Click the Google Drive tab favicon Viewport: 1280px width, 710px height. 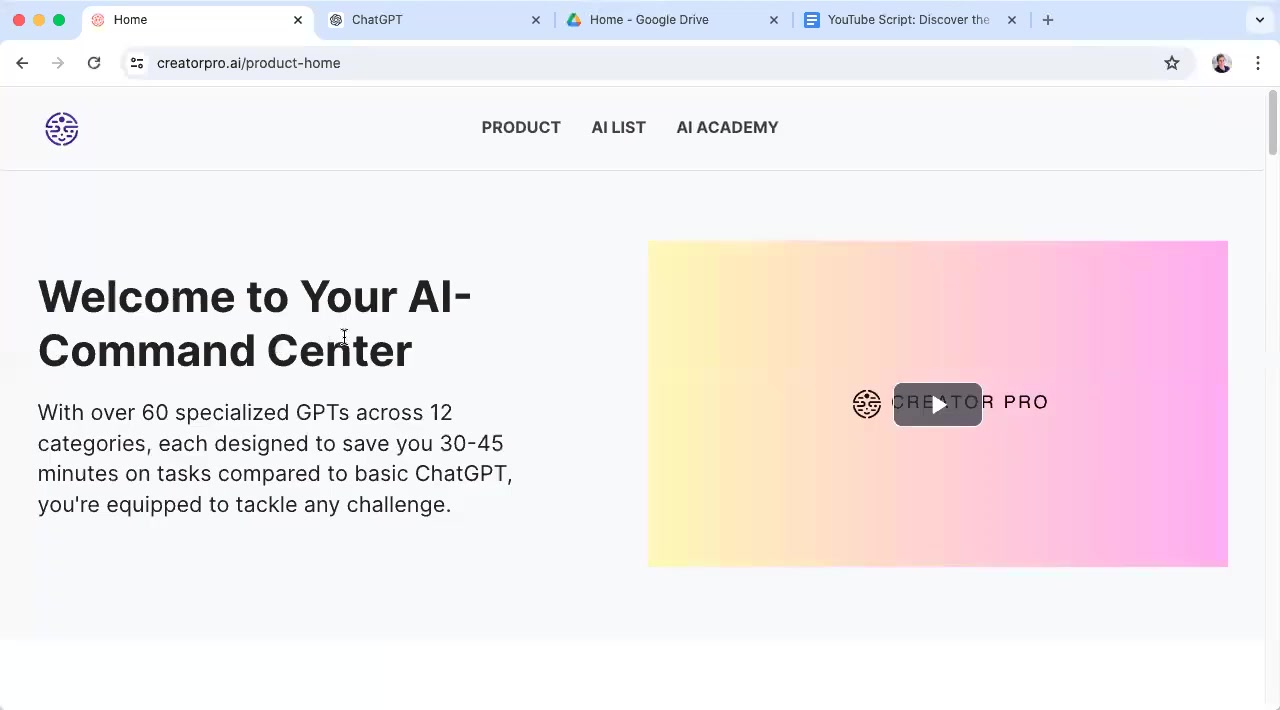point(574,20)
